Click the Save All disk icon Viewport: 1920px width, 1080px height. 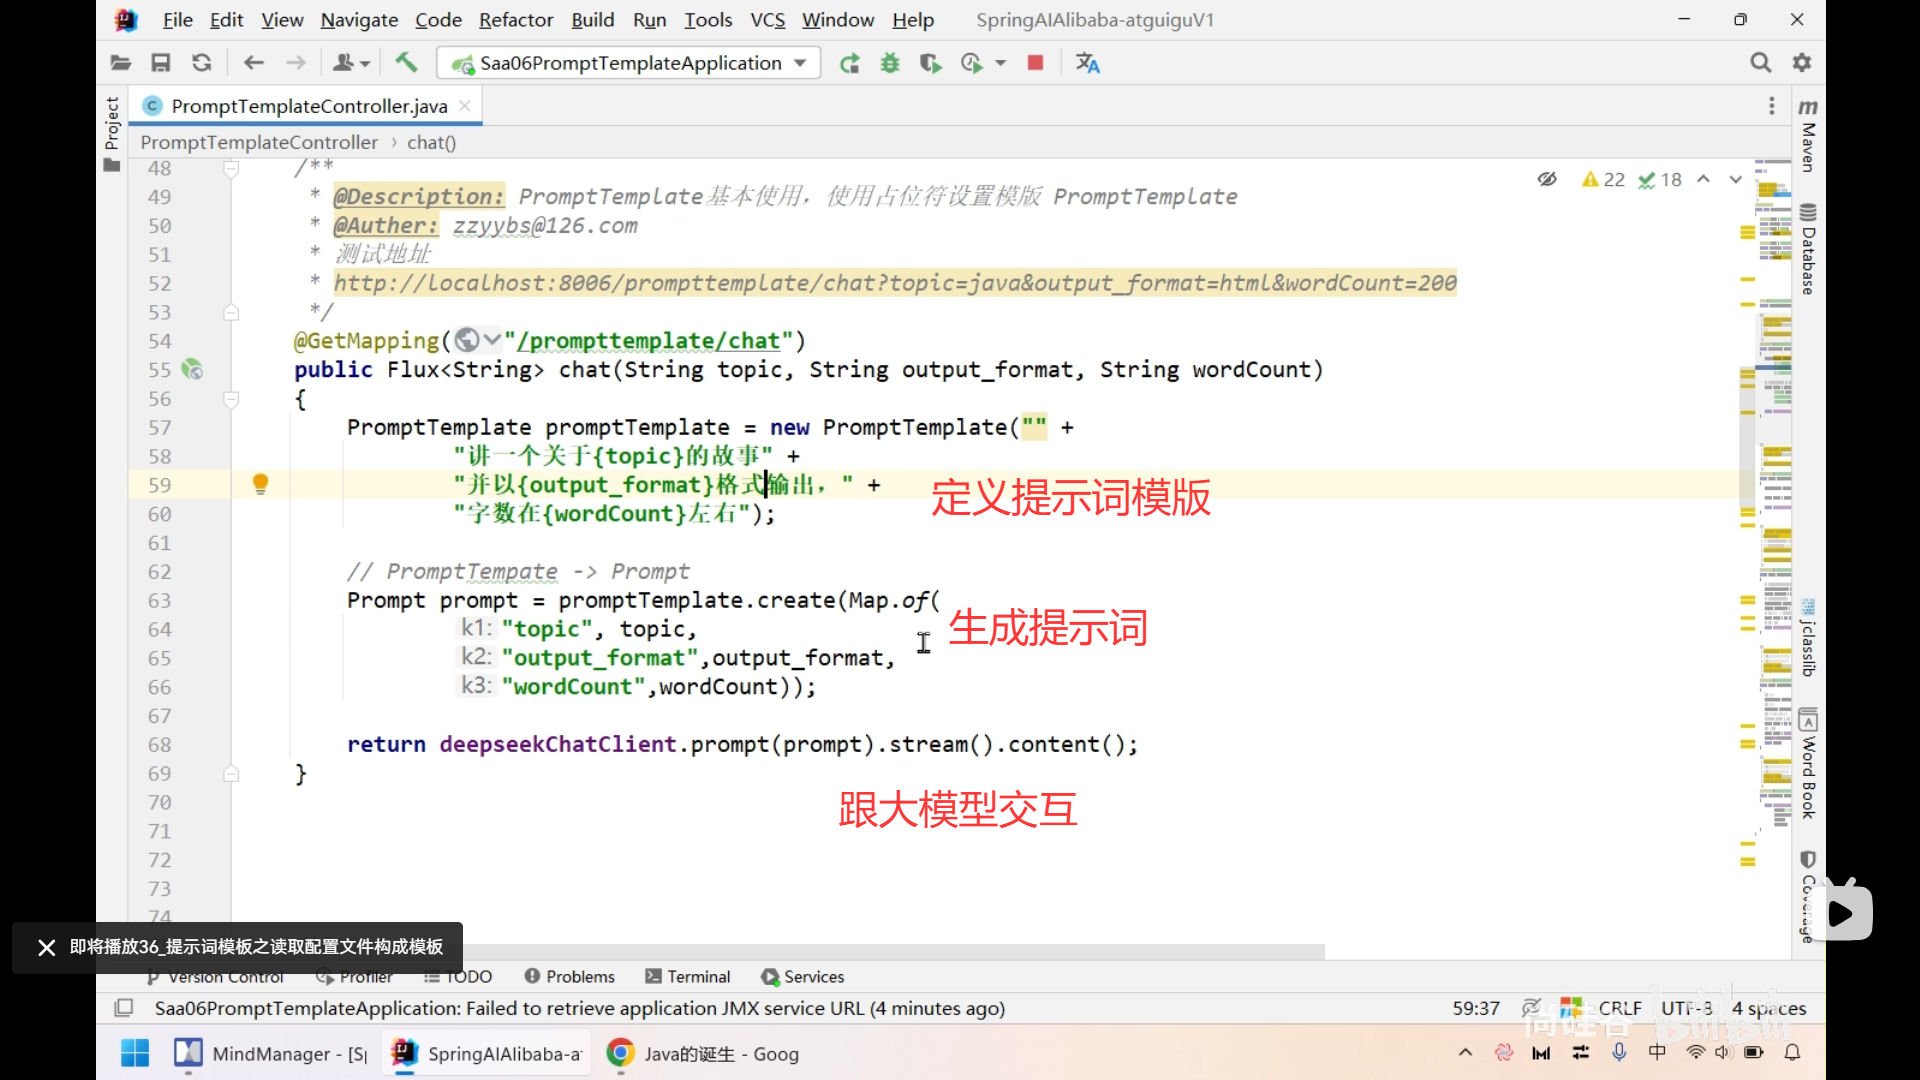(x=160, y=63)
